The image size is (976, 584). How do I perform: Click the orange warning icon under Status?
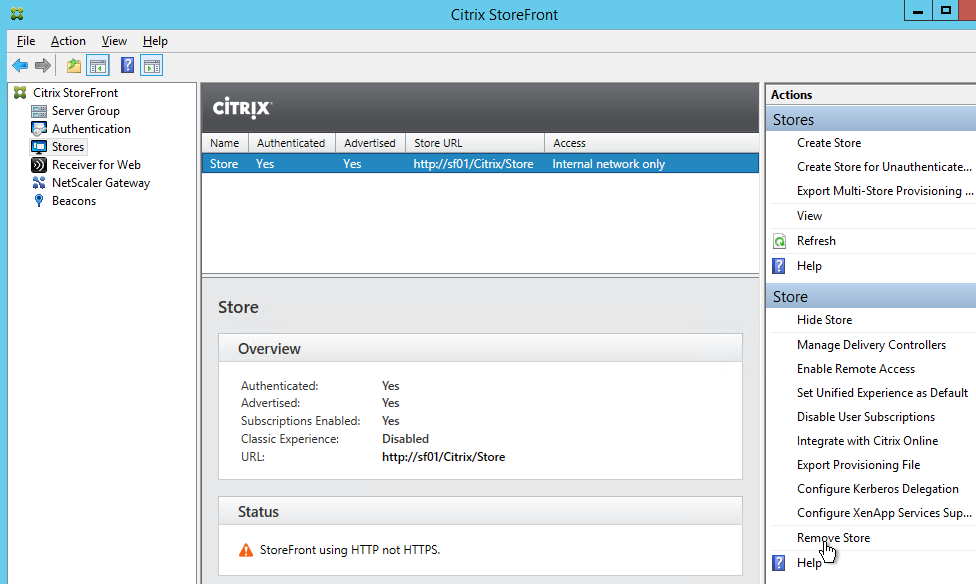pyautogui.click(x=246, y=550)
